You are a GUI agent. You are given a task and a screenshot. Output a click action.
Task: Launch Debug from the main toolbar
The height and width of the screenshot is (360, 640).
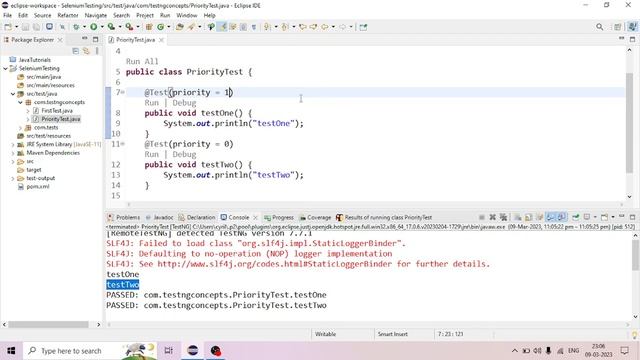[76, 27]
